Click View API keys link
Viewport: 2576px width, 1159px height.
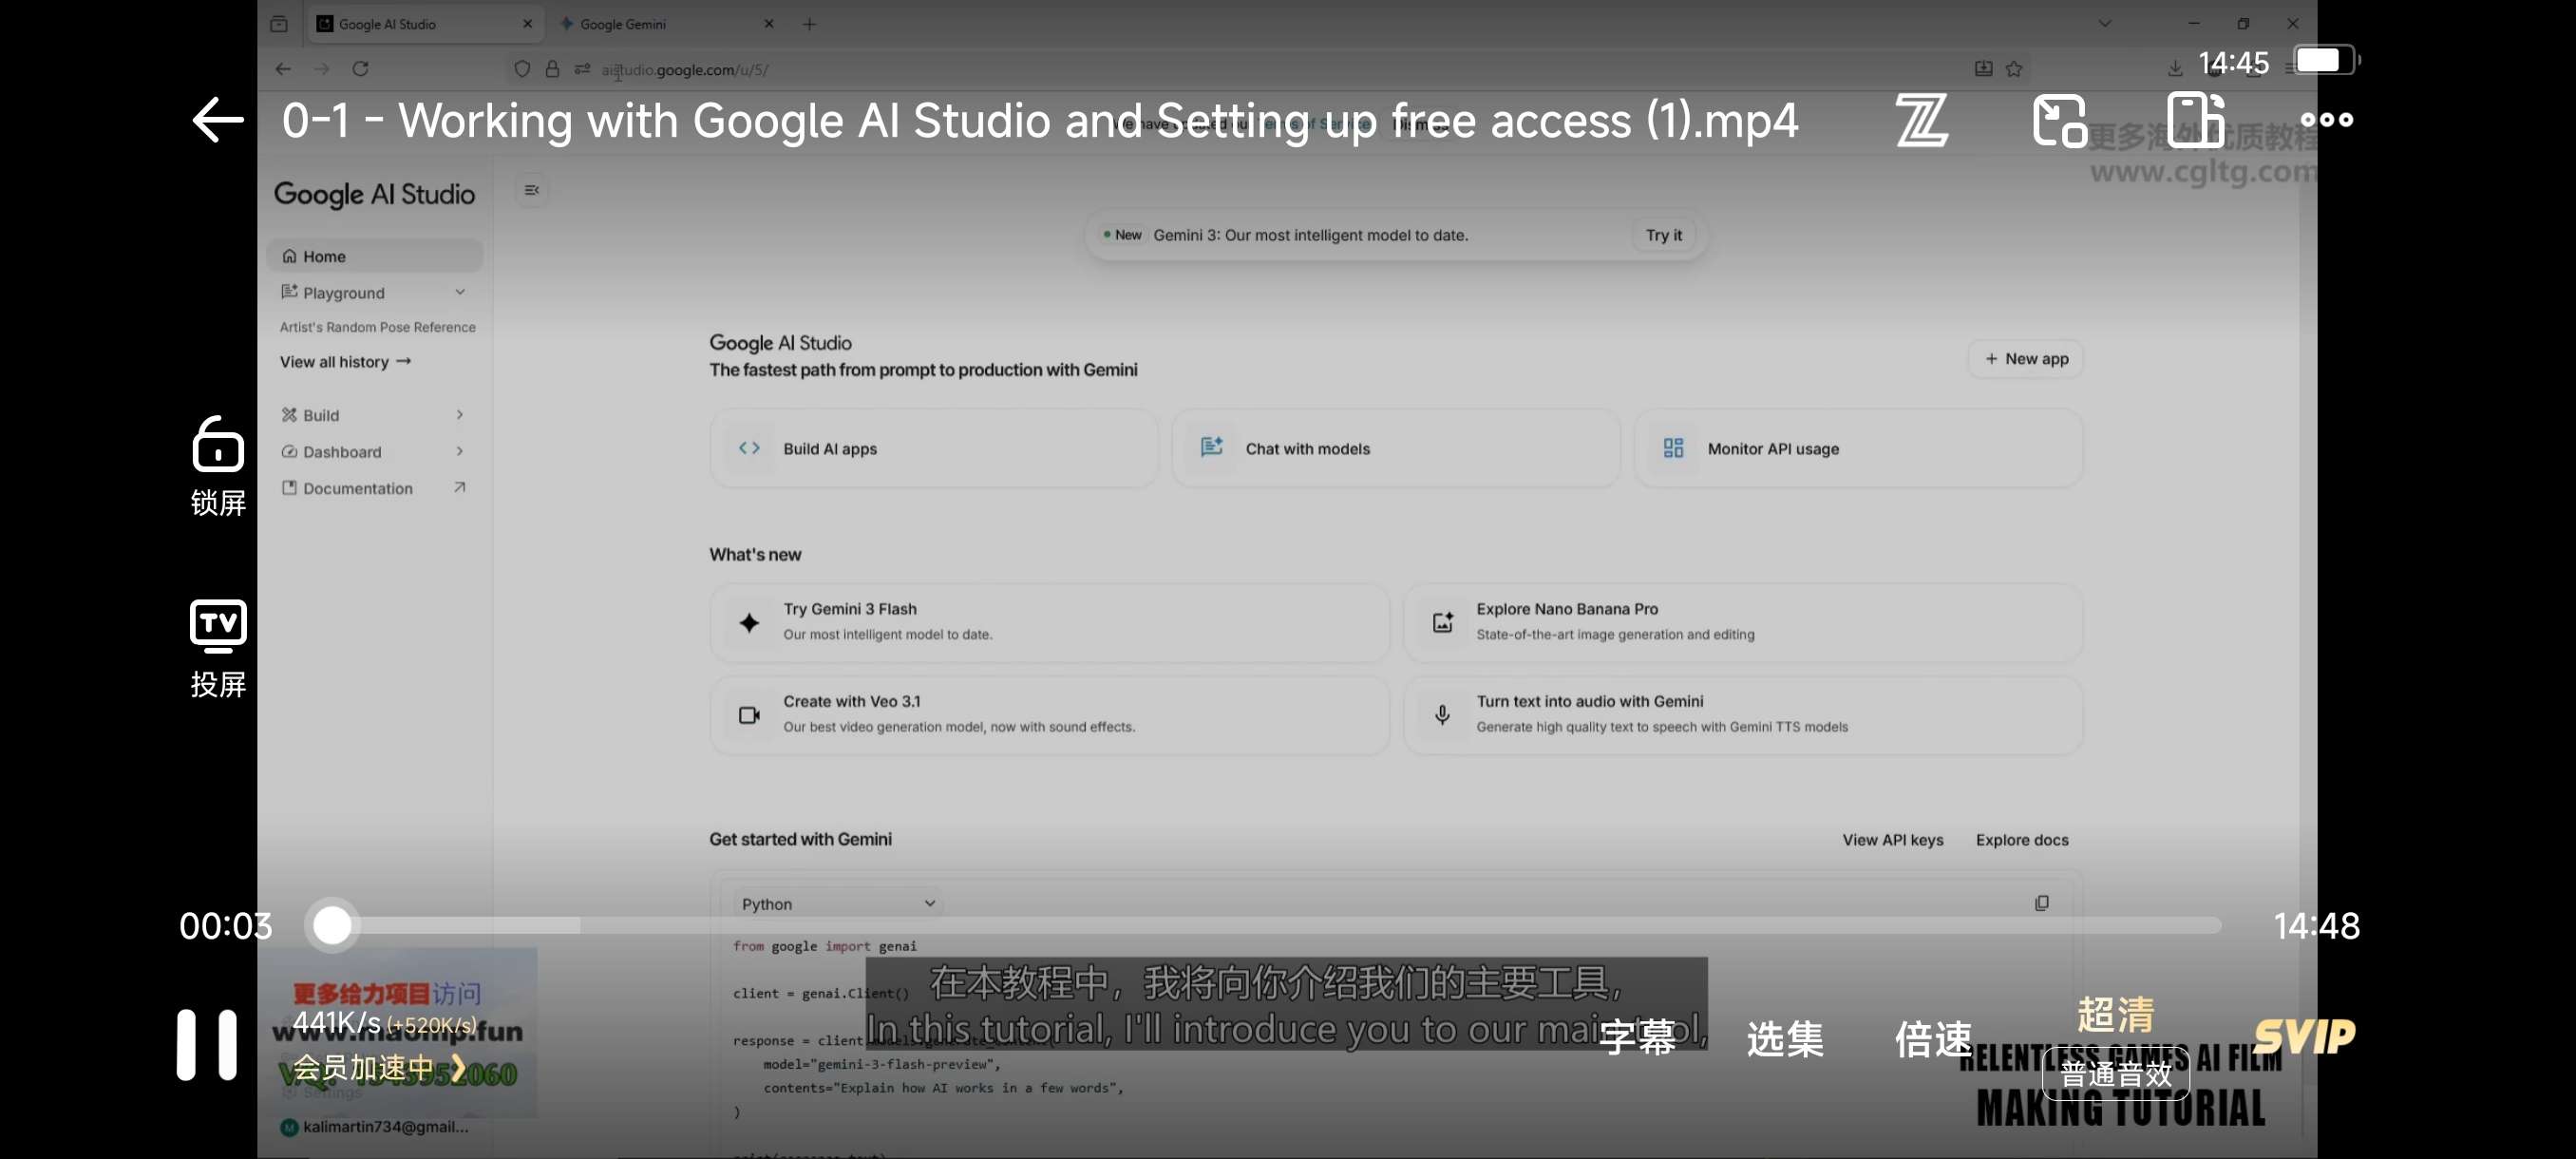click(x=1892, y=840)
